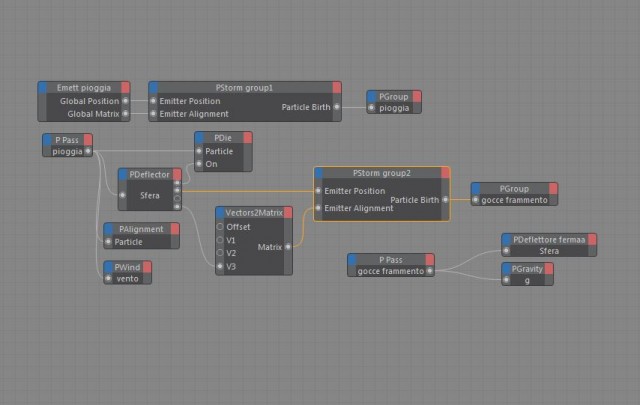Open the red outputs menu on PStorm group1 node
640x405 pixels.
(x=337, y=87)
